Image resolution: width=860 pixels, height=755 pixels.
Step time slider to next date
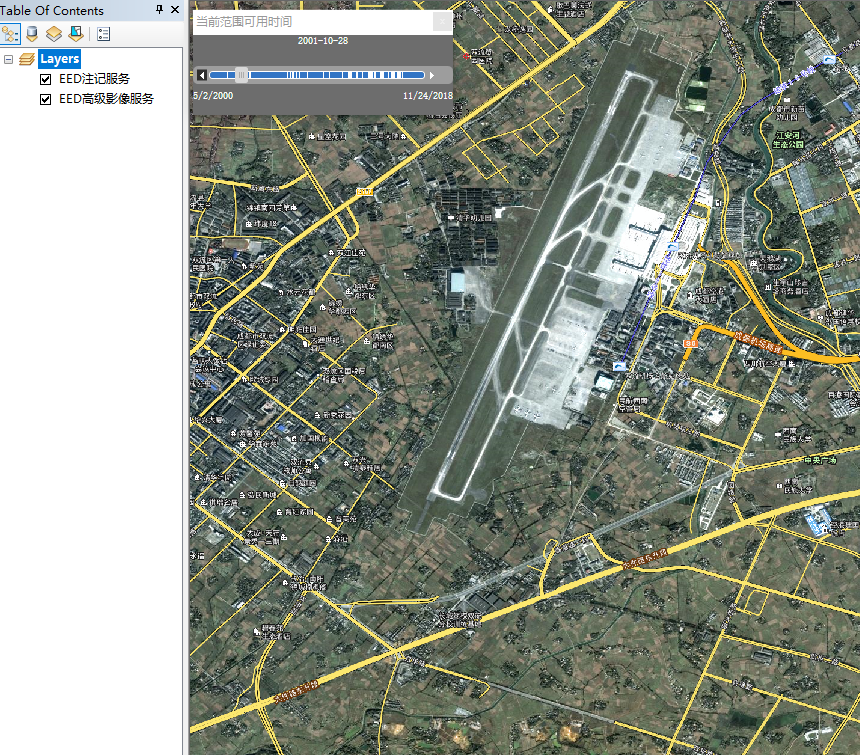coord(432,75)
